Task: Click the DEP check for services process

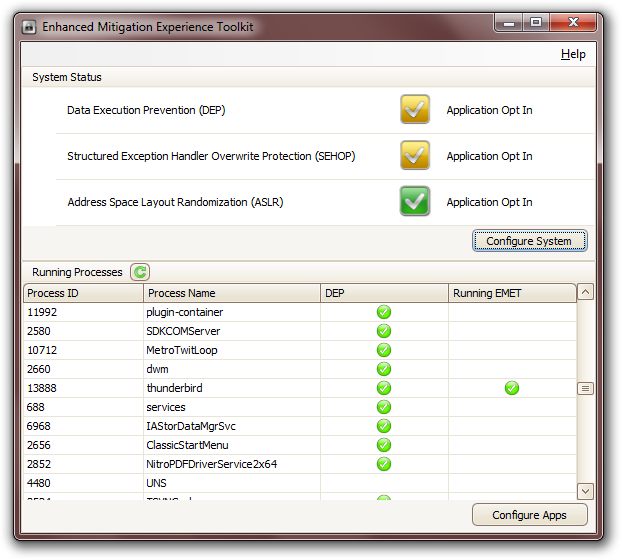Action: (x=383, y=407)
